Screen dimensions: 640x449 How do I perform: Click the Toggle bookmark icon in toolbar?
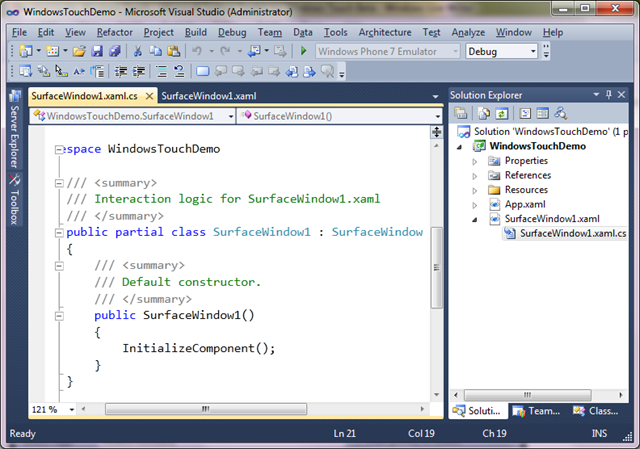point(202,72)
